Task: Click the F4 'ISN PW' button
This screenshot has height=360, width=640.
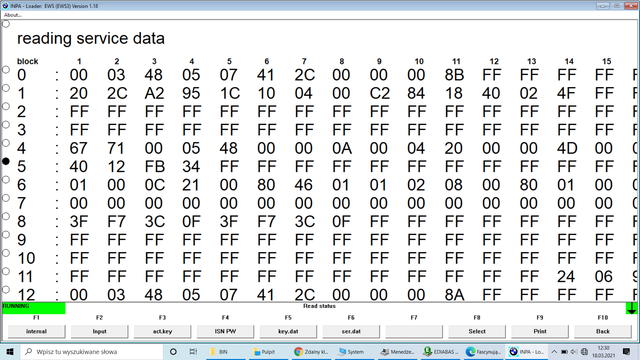Action: (225, 331)
